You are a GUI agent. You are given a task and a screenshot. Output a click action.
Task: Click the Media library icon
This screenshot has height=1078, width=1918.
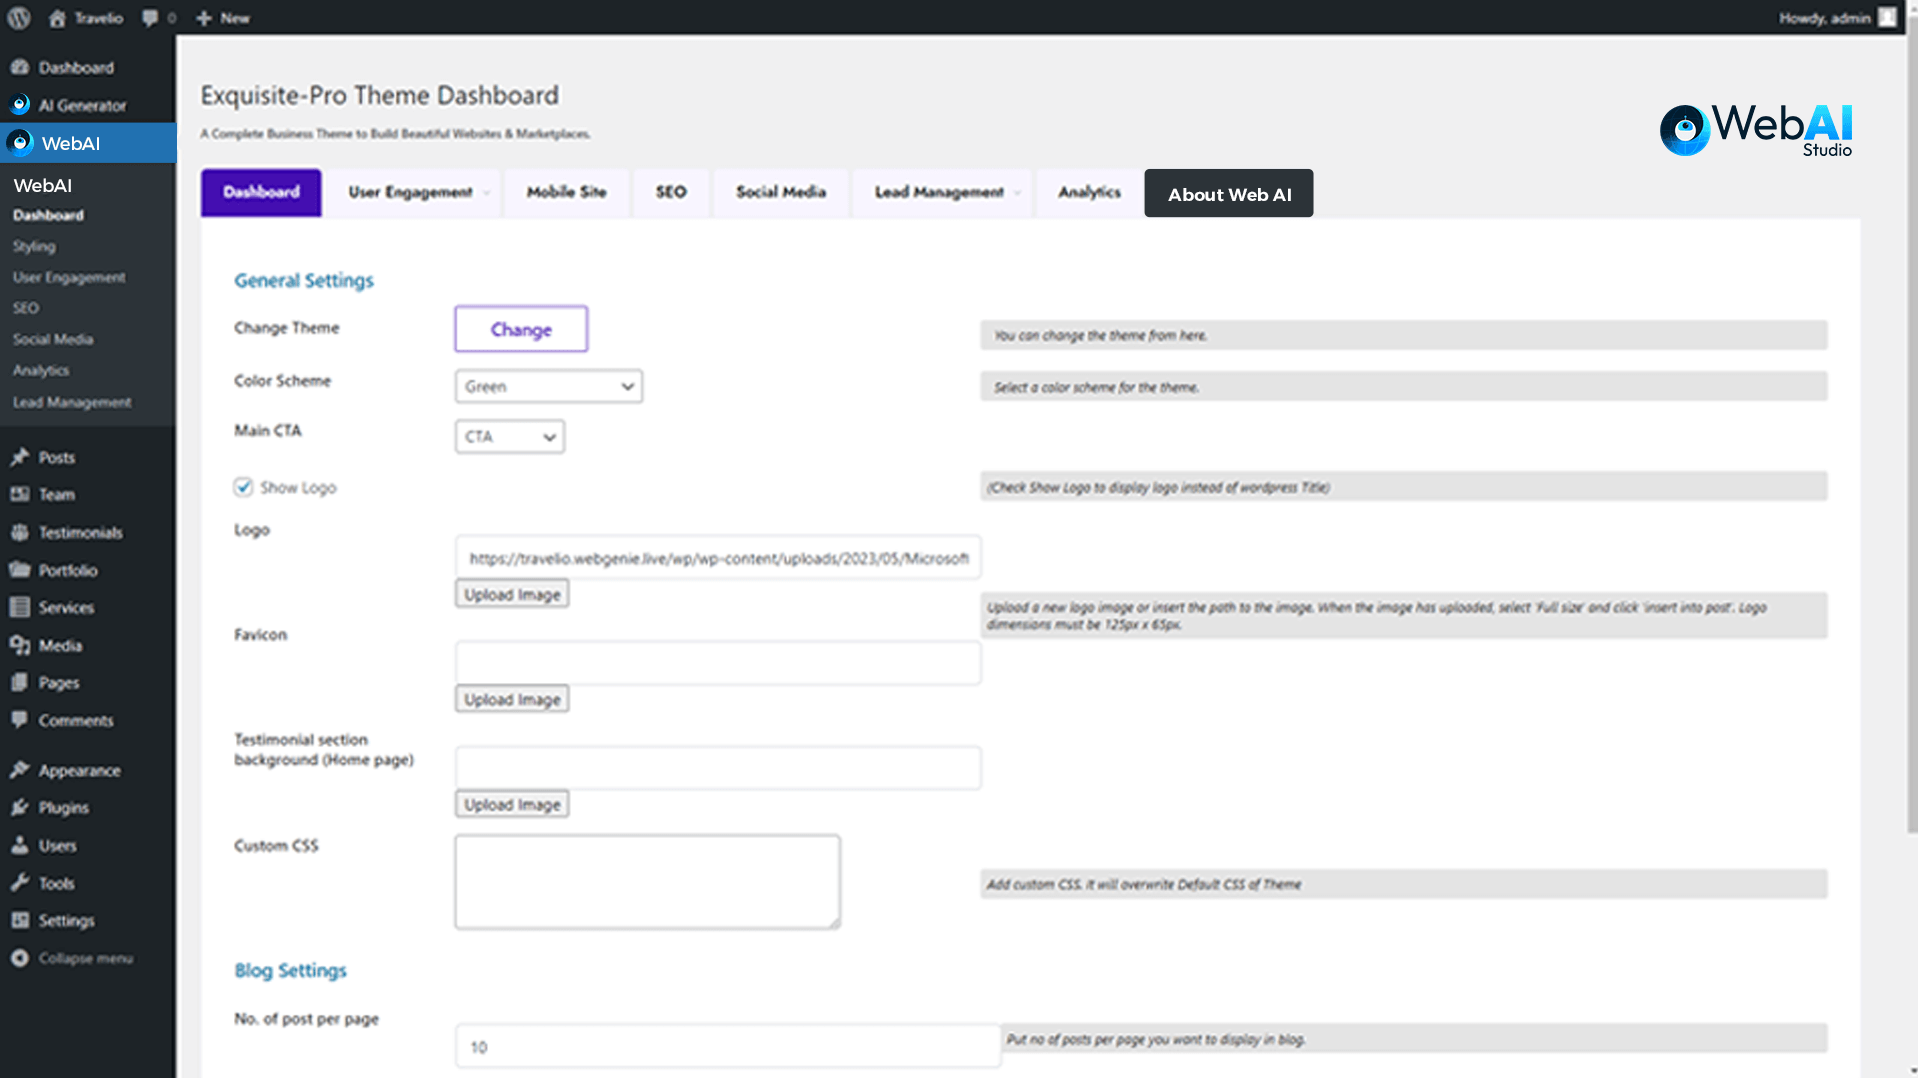click(x=19, y=645)
